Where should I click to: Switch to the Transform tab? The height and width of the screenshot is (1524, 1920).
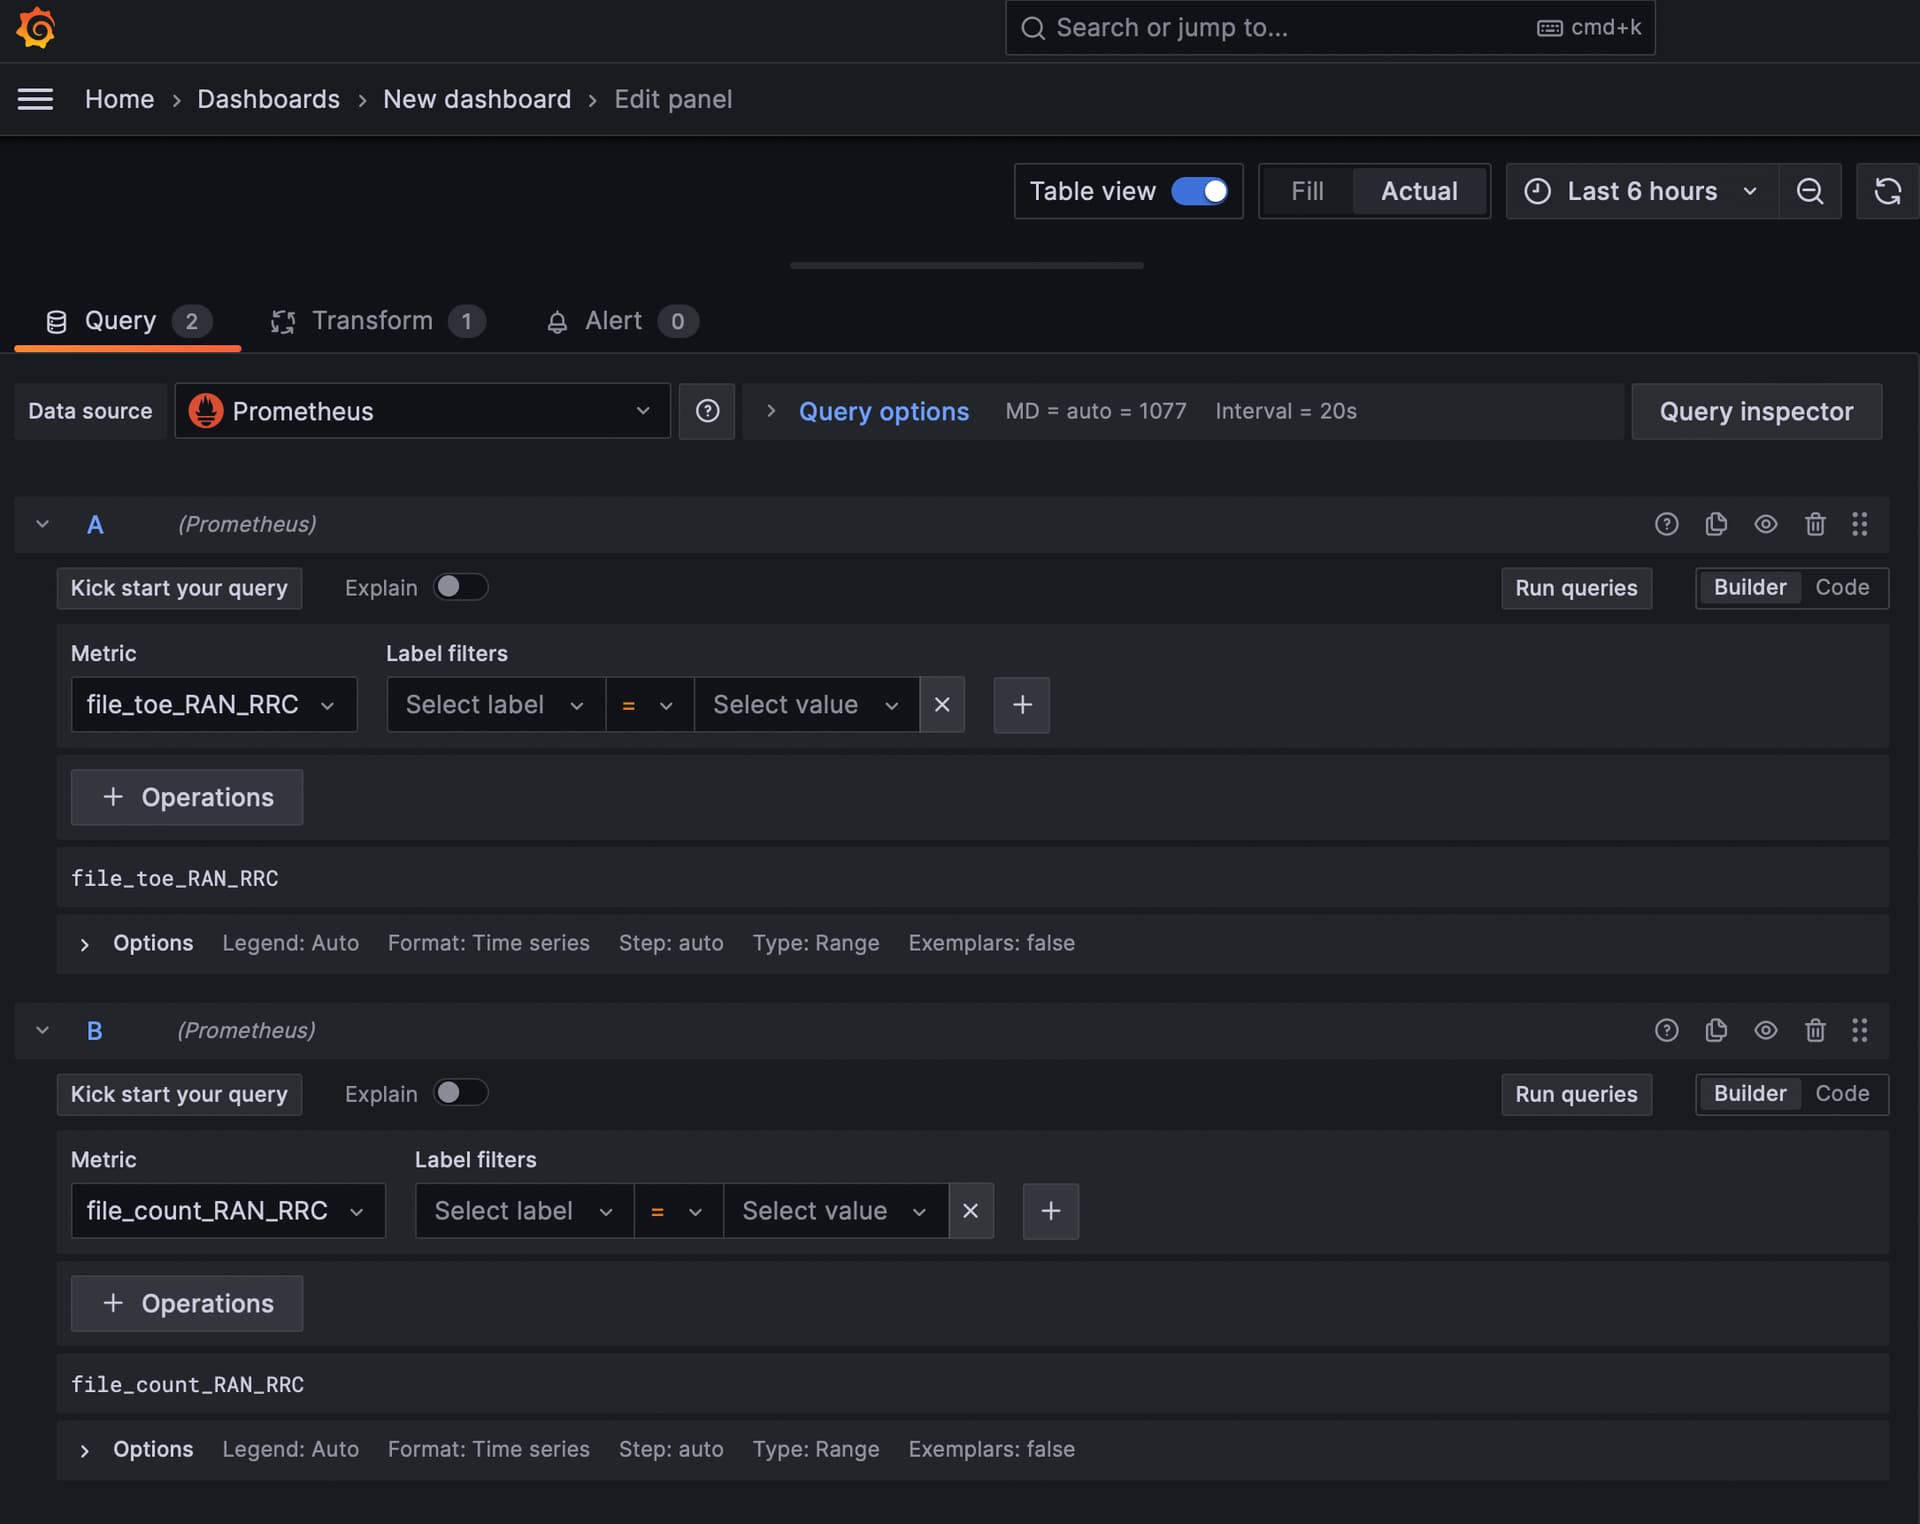point(371,321)
